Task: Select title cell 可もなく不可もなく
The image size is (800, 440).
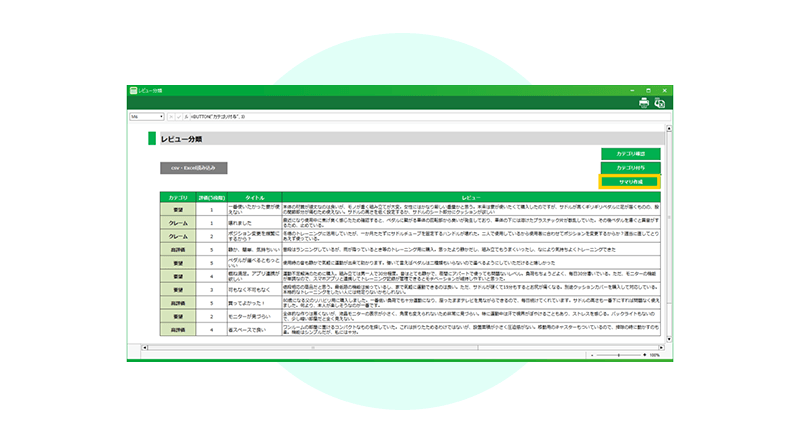Action: (255, 289)
